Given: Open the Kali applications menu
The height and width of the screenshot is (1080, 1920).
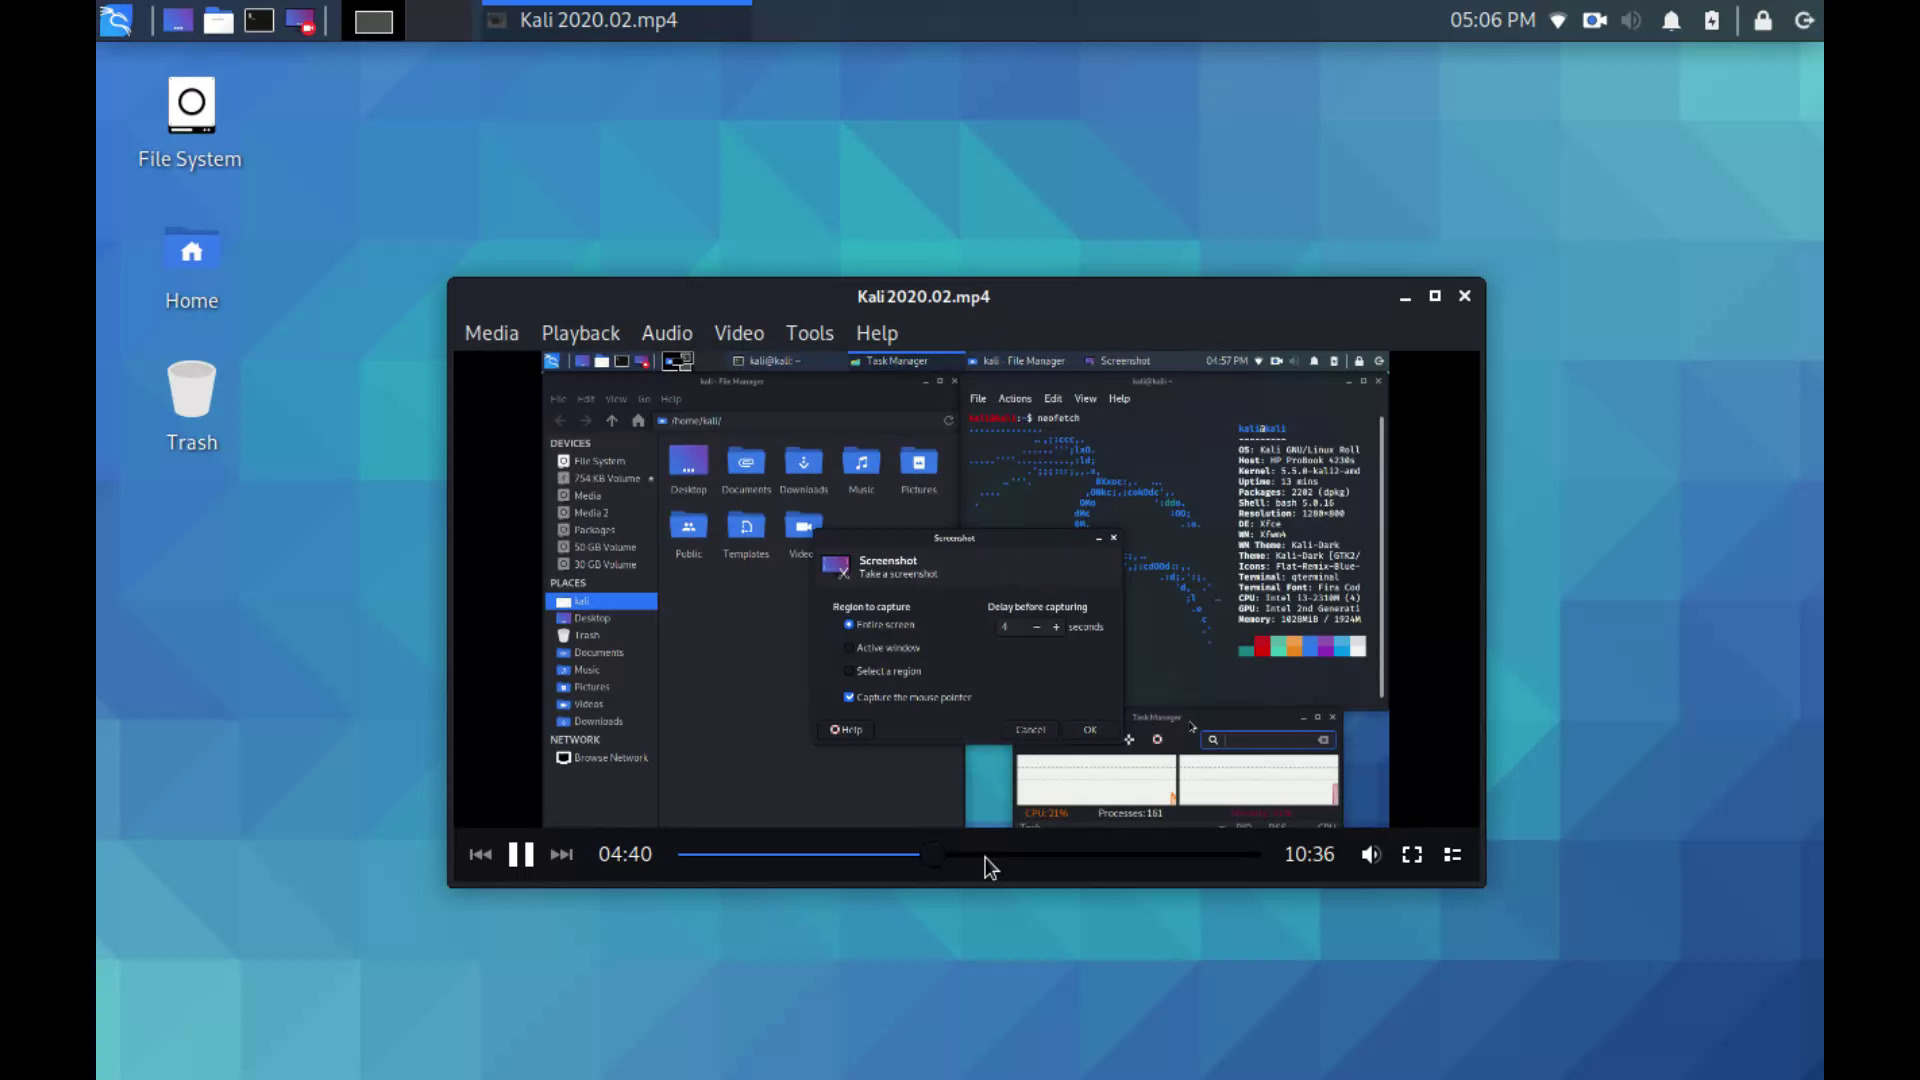Looking at the screenshot, I should tap(115, 20).
